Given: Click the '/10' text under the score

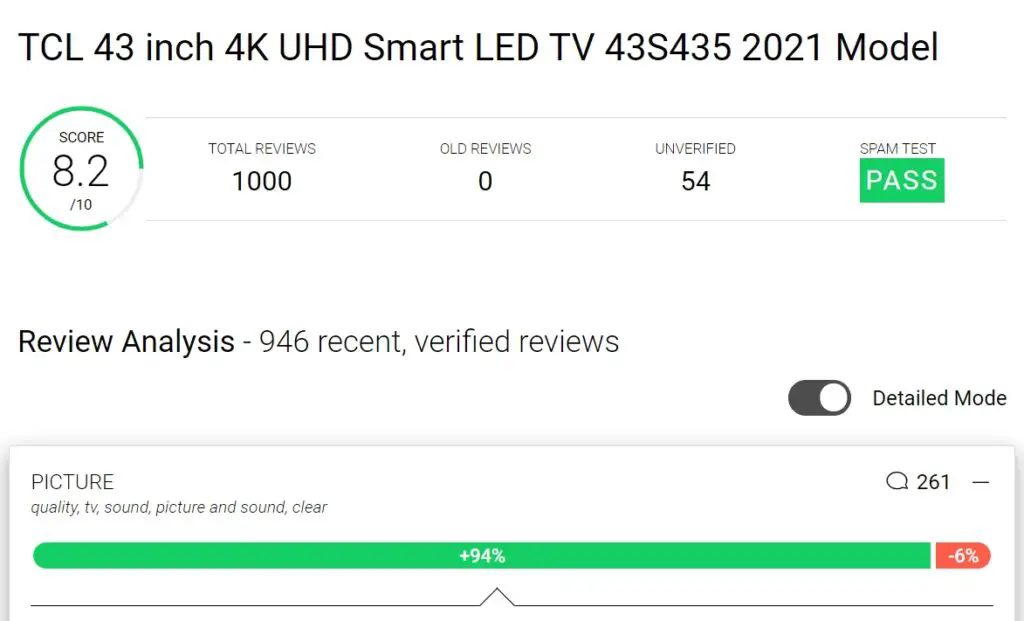Looking at the screenshot, I should coord(81,205).
